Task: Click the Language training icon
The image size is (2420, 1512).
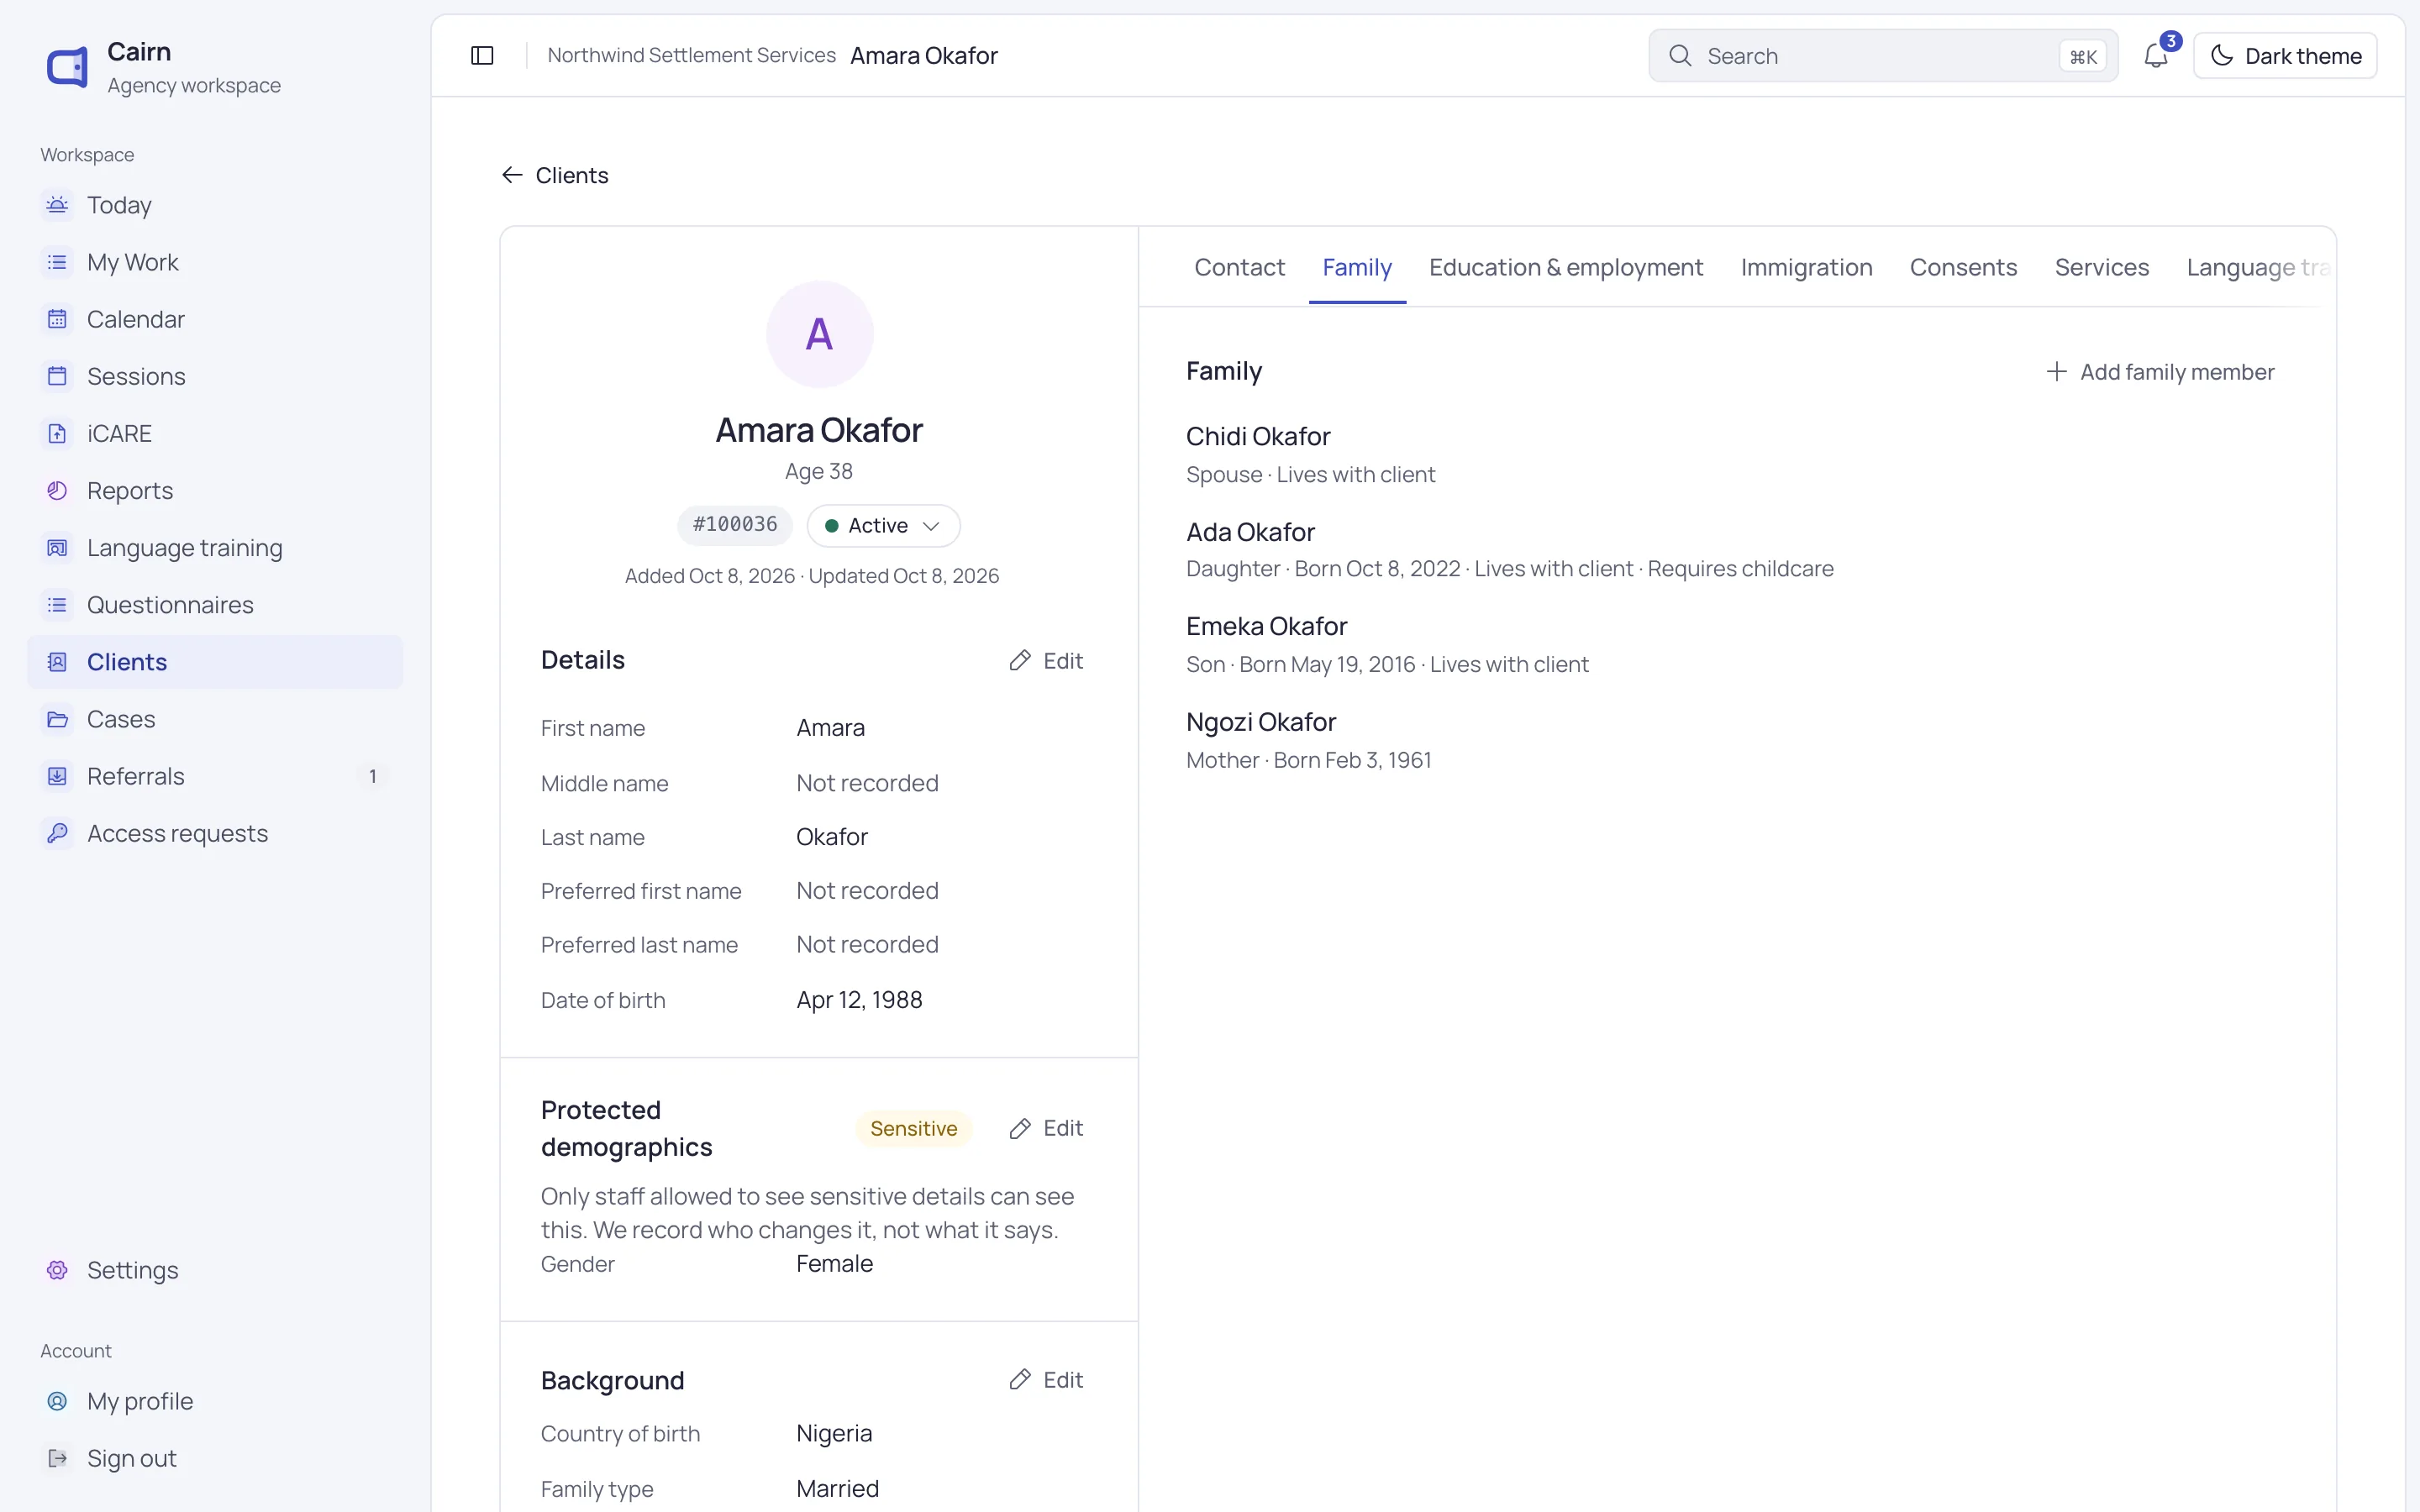Action: (x=57, y=548)
